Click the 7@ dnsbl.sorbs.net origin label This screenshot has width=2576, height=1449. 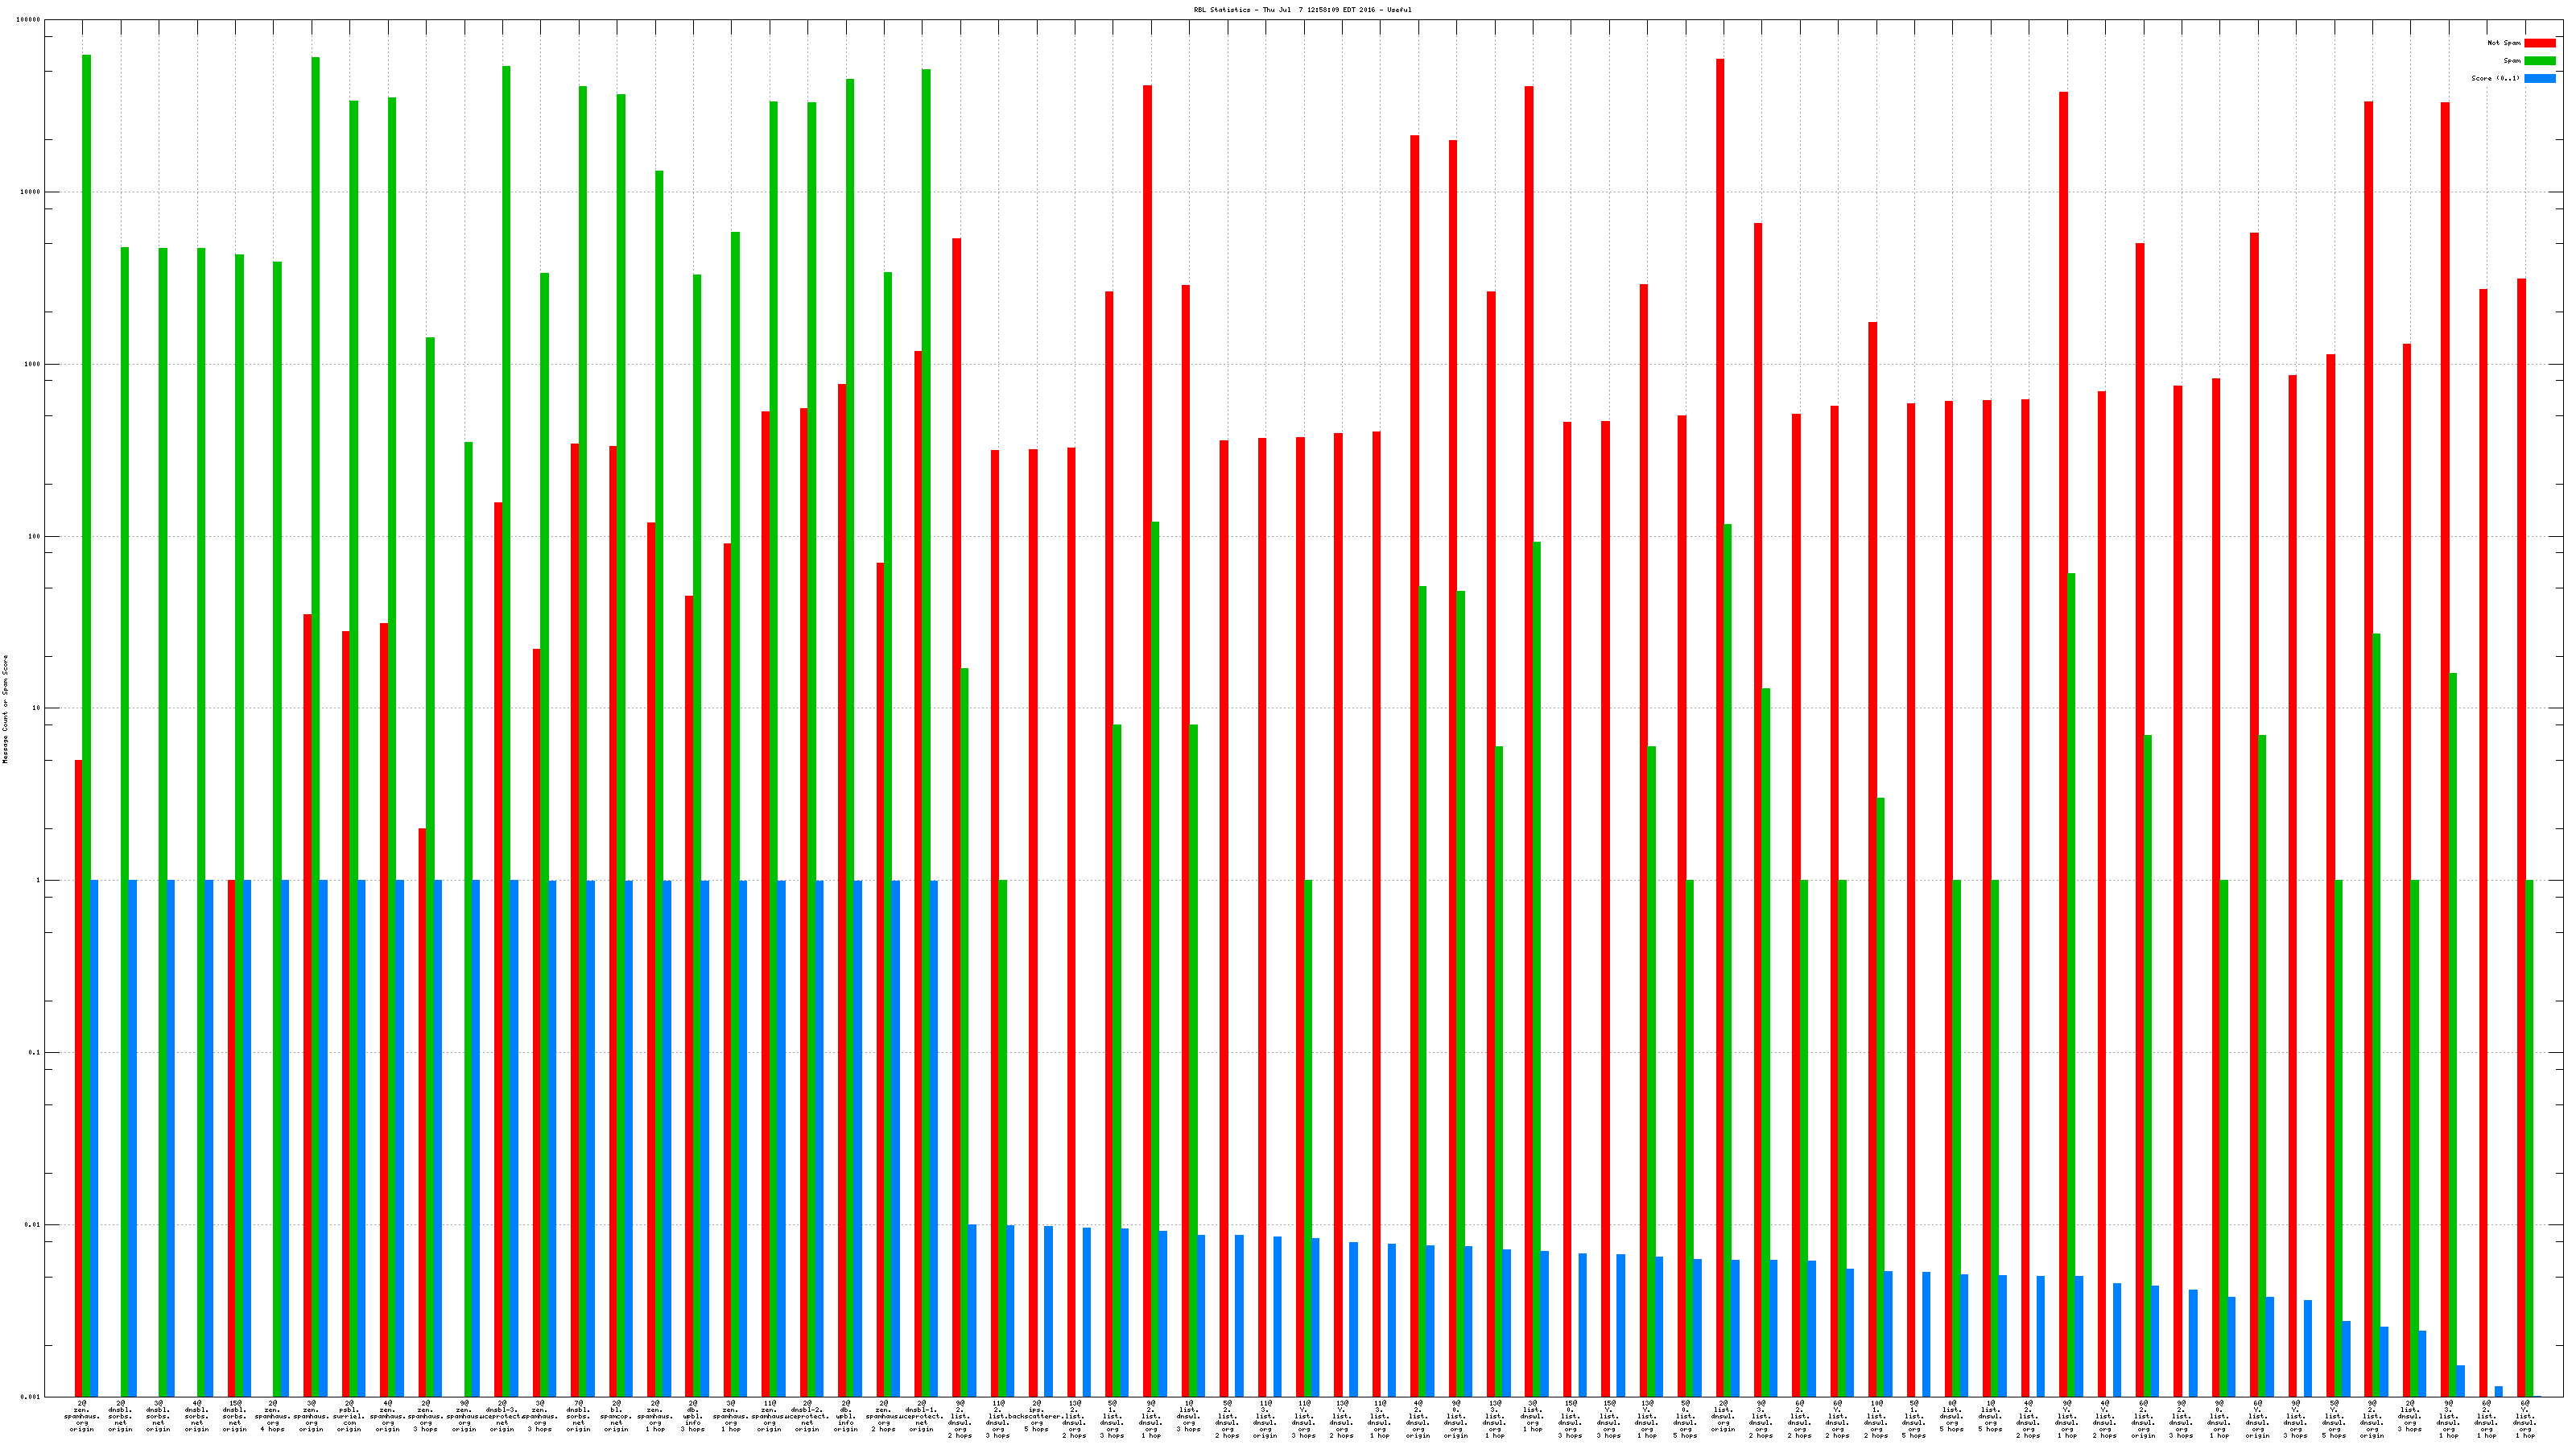(x=578, y=1416)
